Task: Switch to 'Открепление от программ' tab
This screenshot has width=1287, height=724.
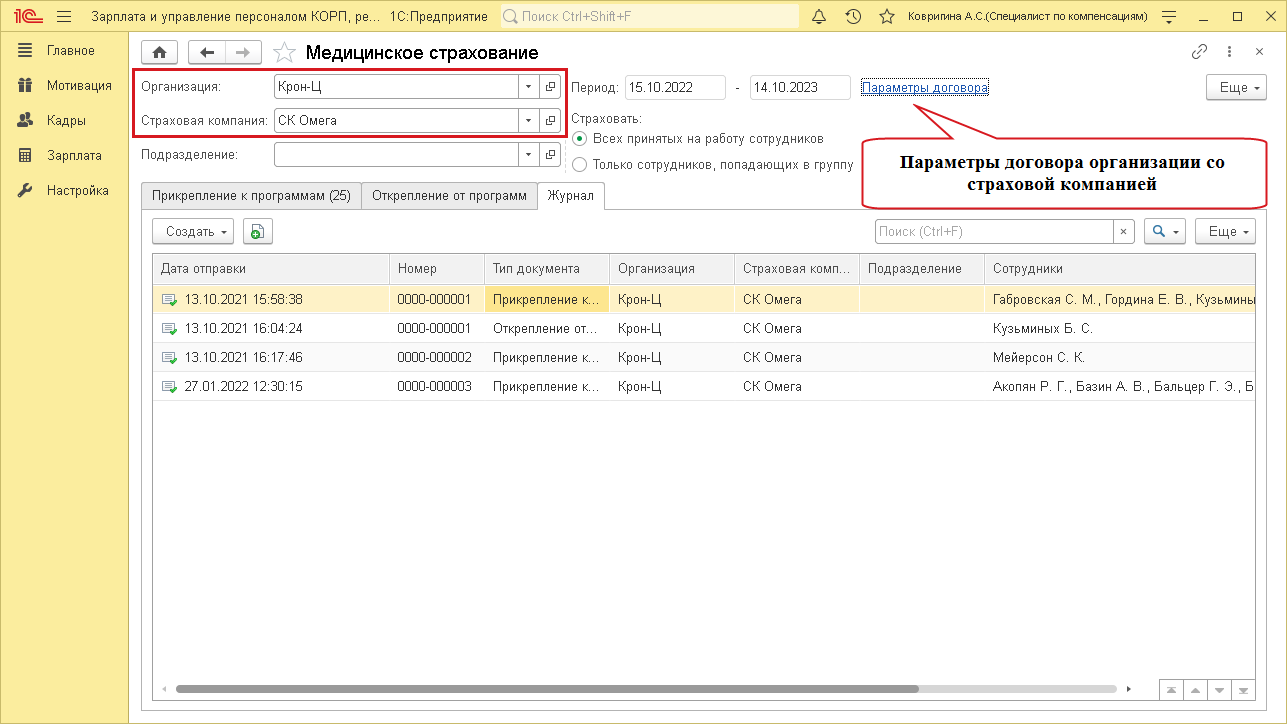Action: pyautogui.click(x=449, y=196)
